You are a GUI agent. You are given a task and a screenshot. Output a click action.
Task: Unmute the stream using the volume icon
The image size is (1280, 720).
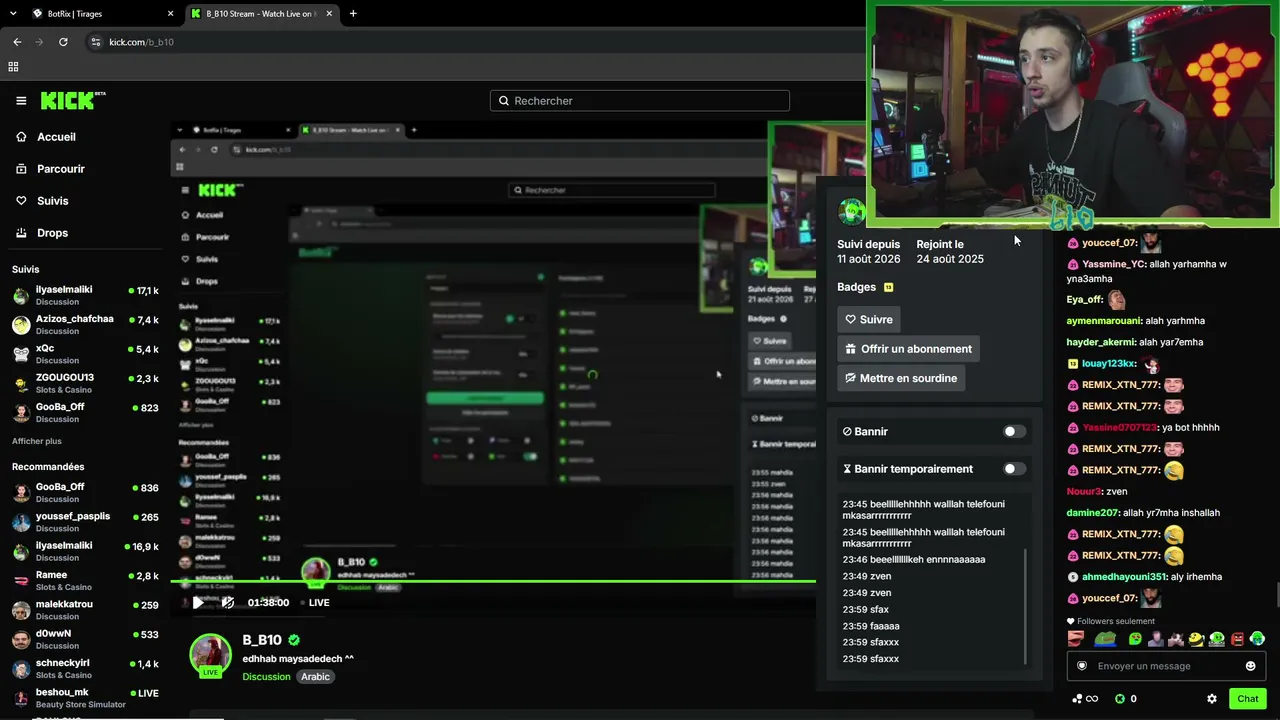pyautogui.click(x=227, y=602)
